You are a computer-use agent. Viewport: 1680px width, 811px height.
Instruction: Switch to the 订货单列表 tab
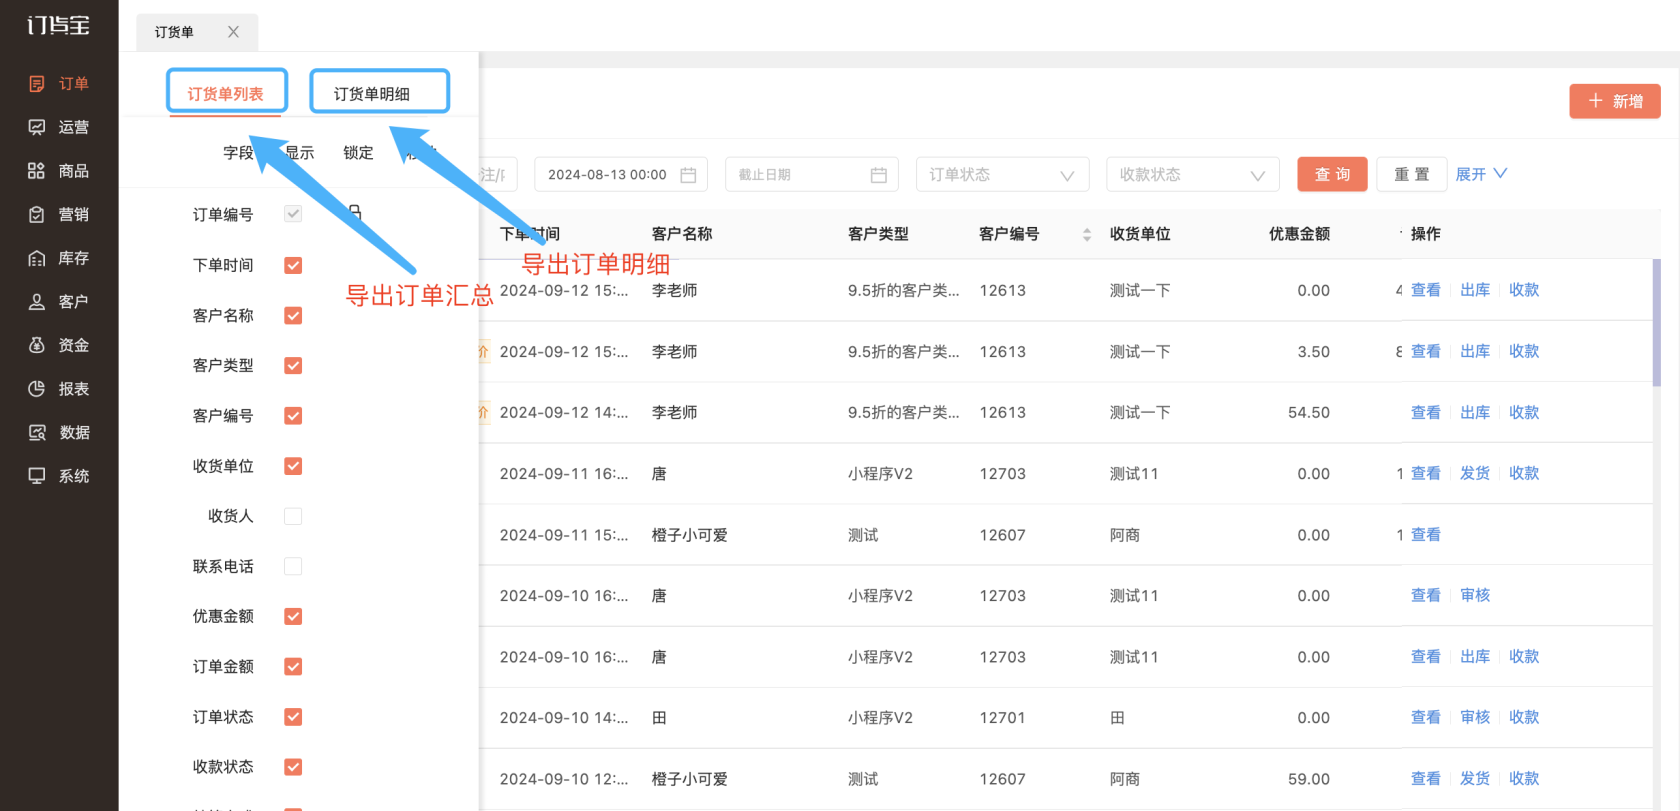coord(226,93)
